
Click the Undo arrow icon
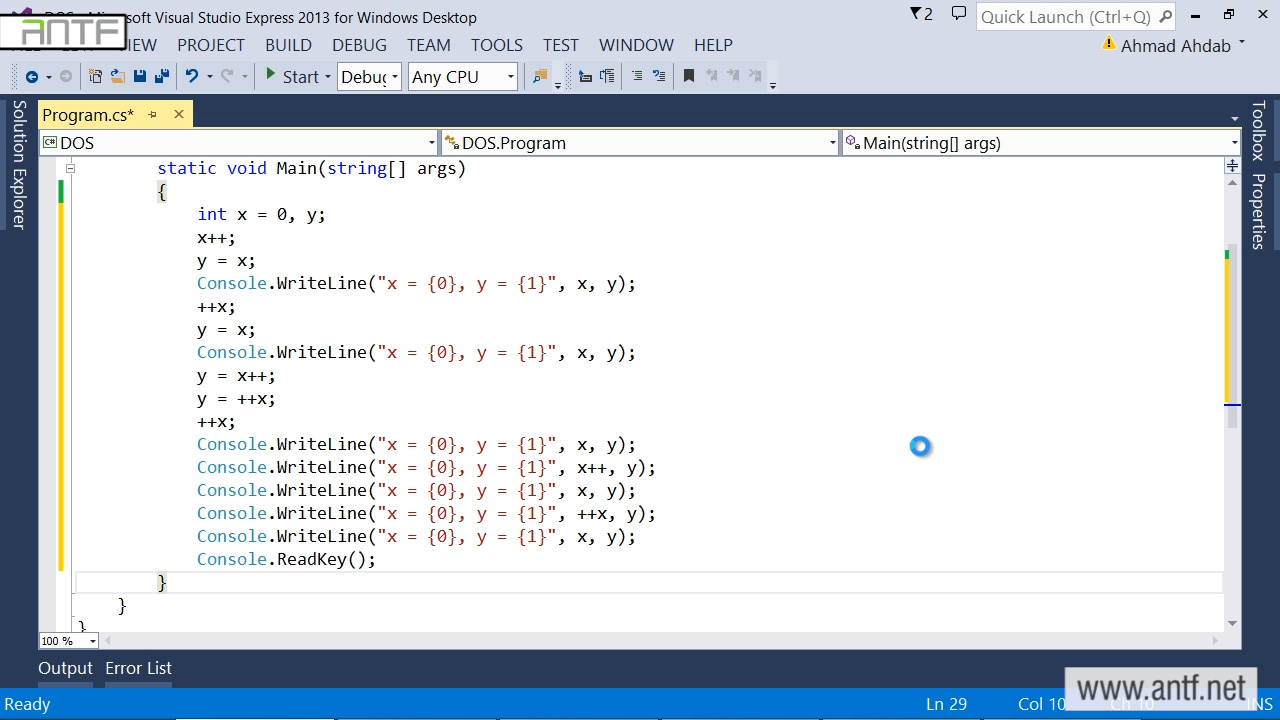pos(192,77)
